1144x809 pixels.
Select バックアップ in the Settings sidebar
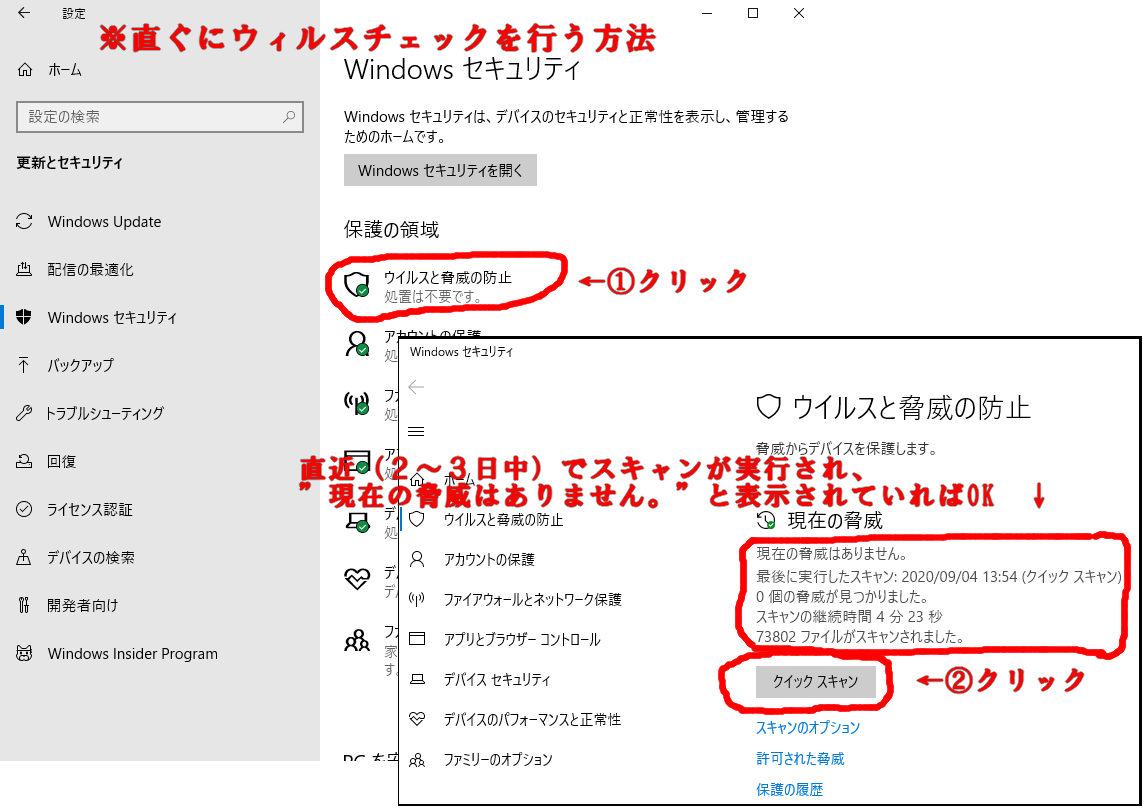(x=80, y=365)
